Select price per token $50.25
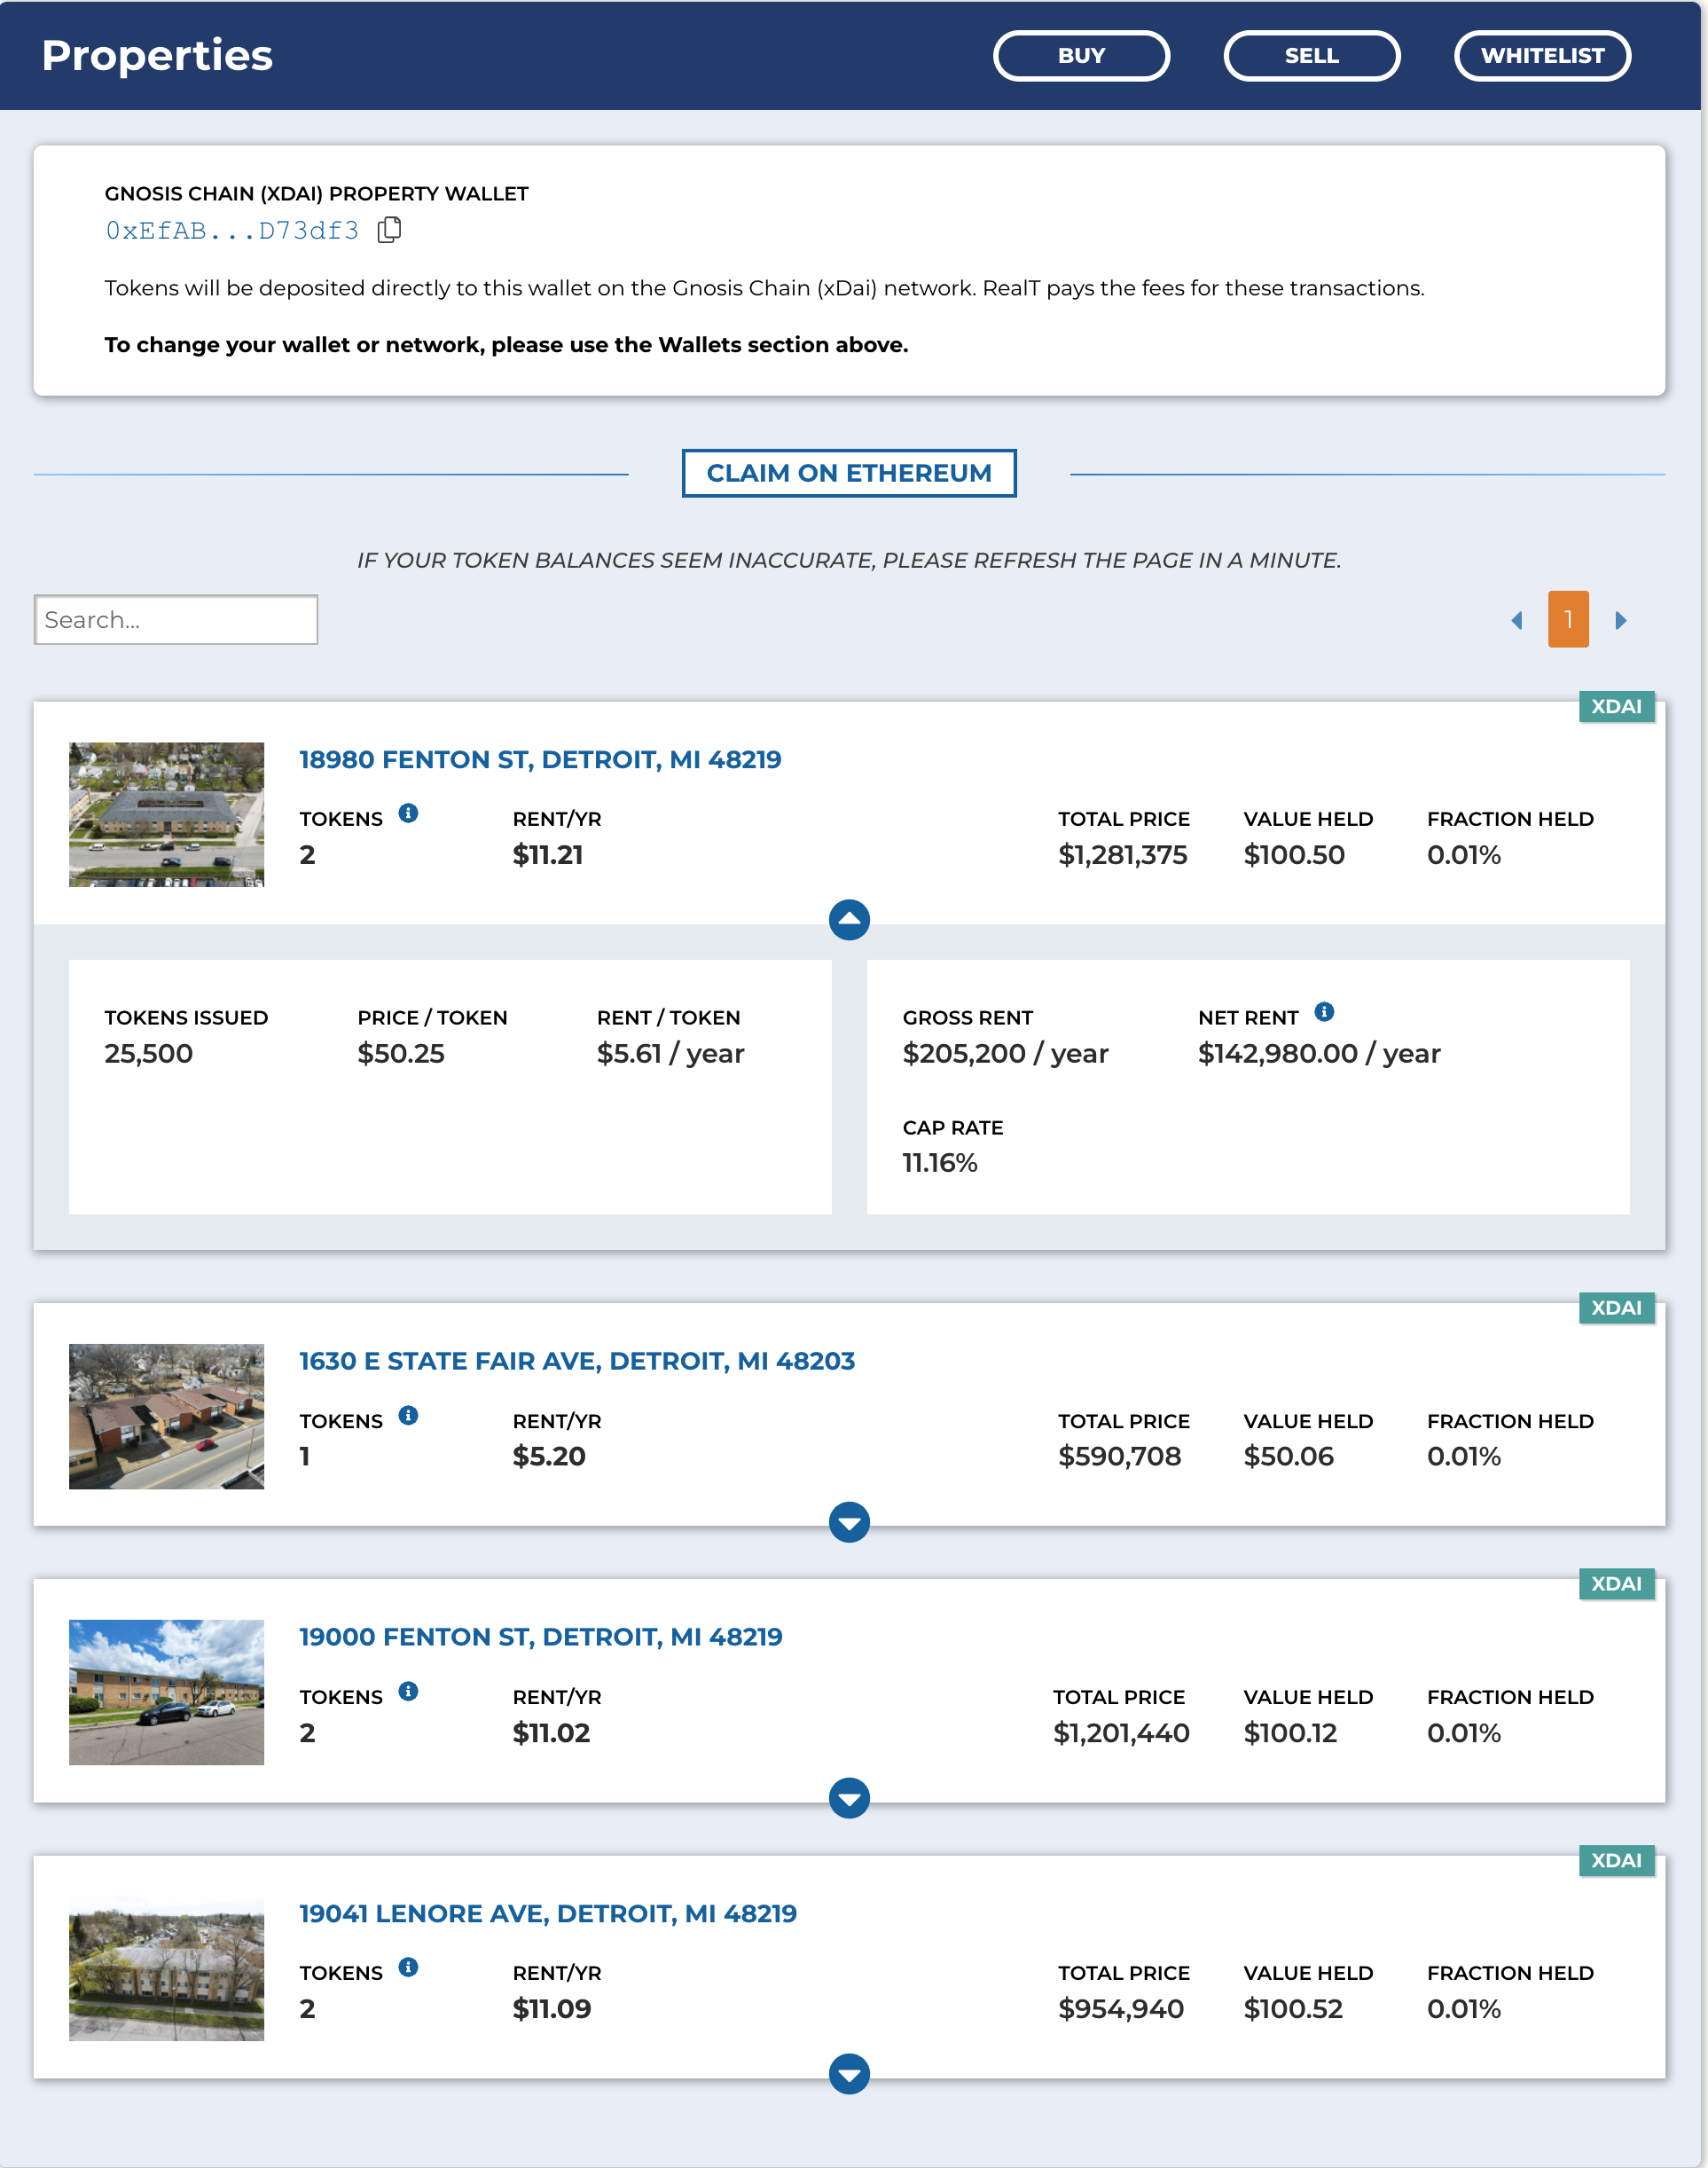The width and height of the screenshot is (1708, 2168). (x=401, y=1053)
